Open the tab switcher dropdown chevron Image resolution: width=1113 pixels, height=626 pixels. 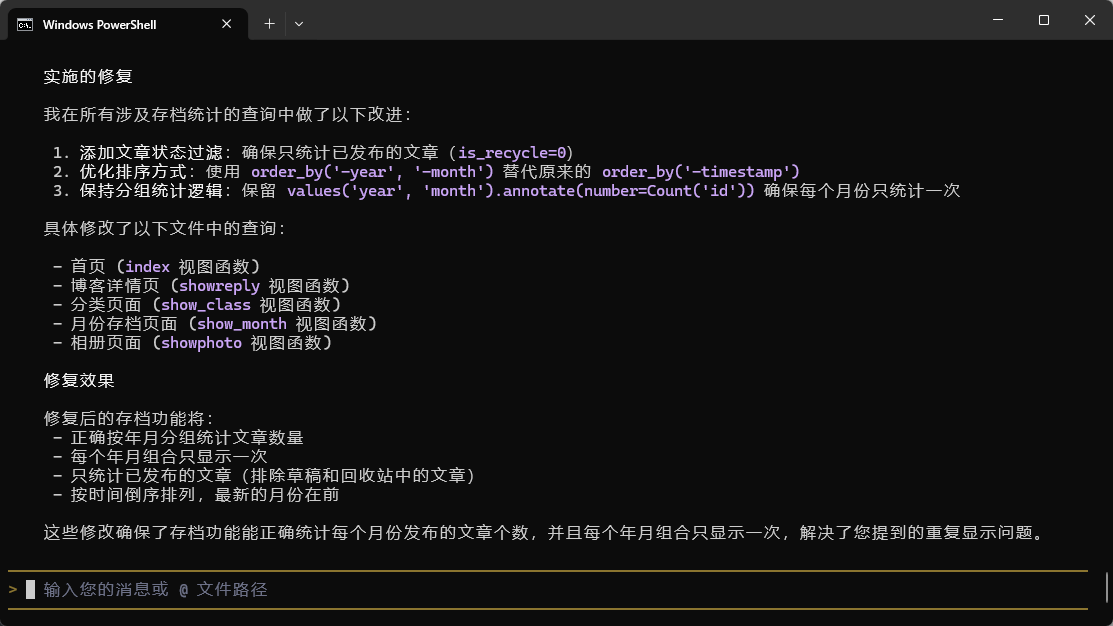(298, 21)
